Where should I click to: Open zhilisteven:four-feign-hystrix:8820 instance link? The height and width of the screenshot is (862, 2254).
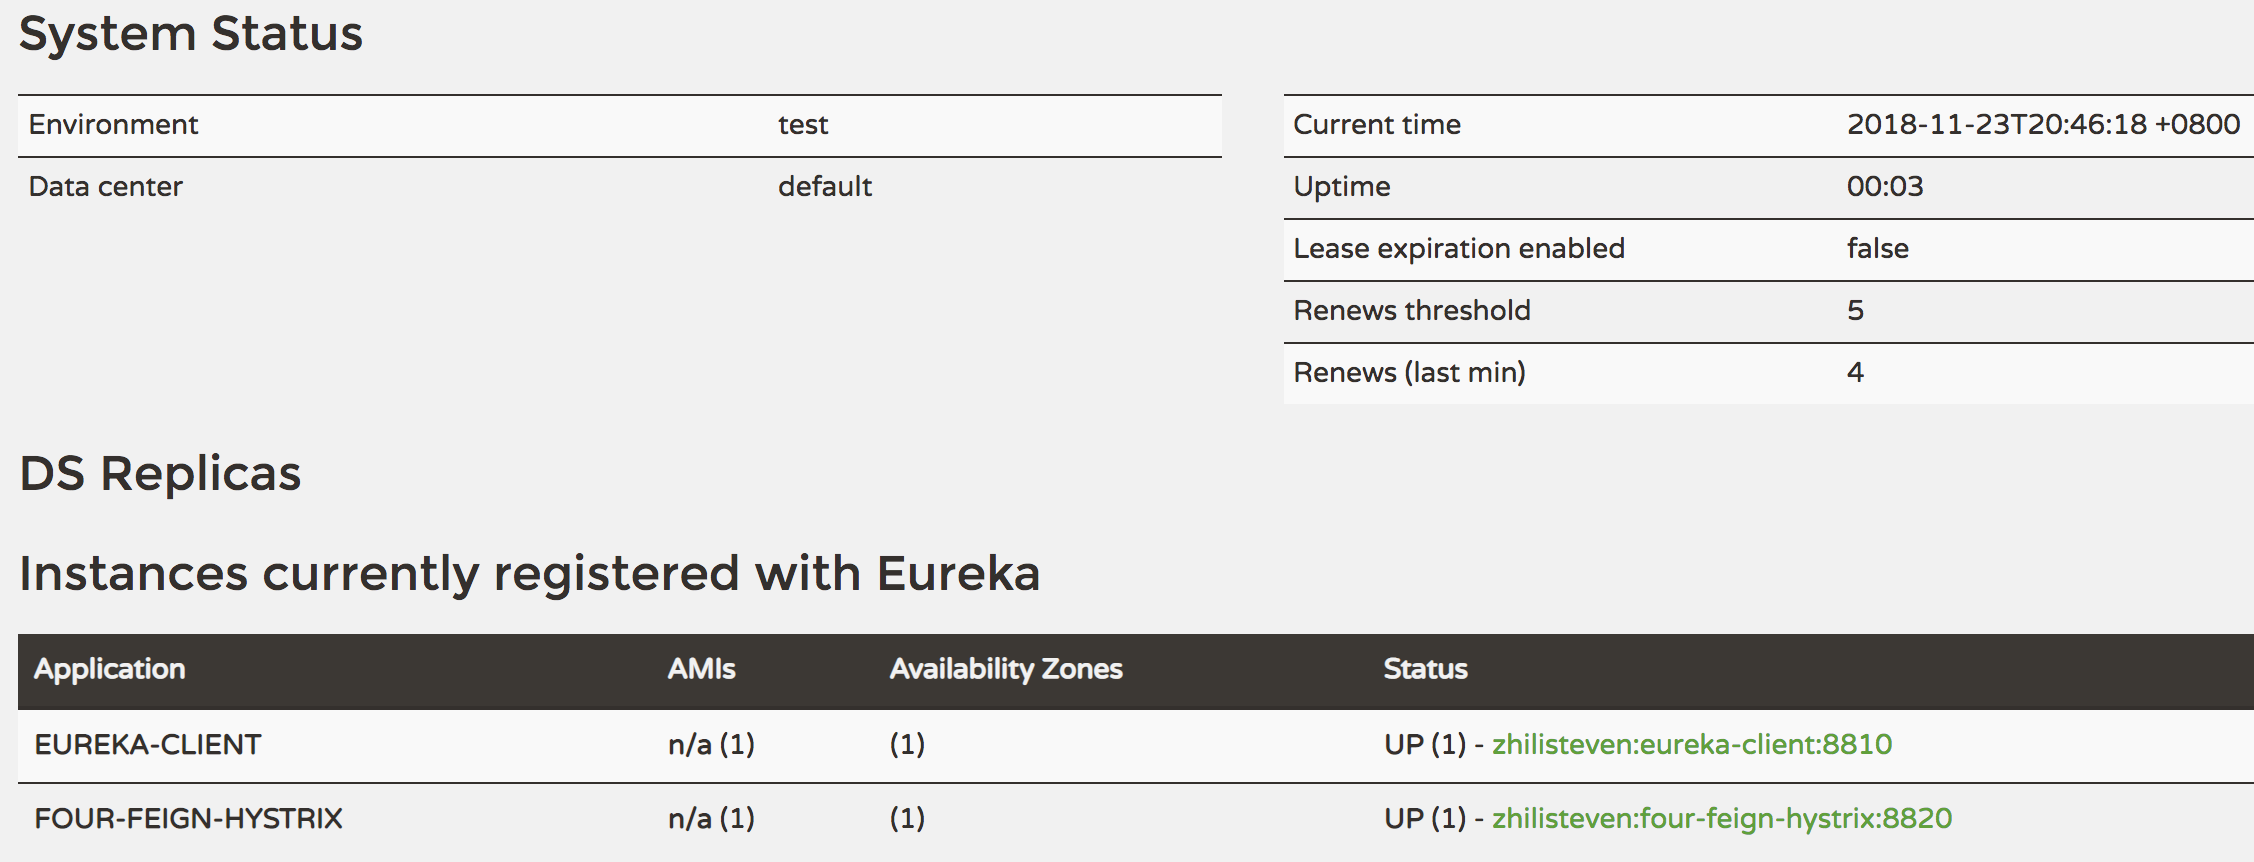[1721, 818]
